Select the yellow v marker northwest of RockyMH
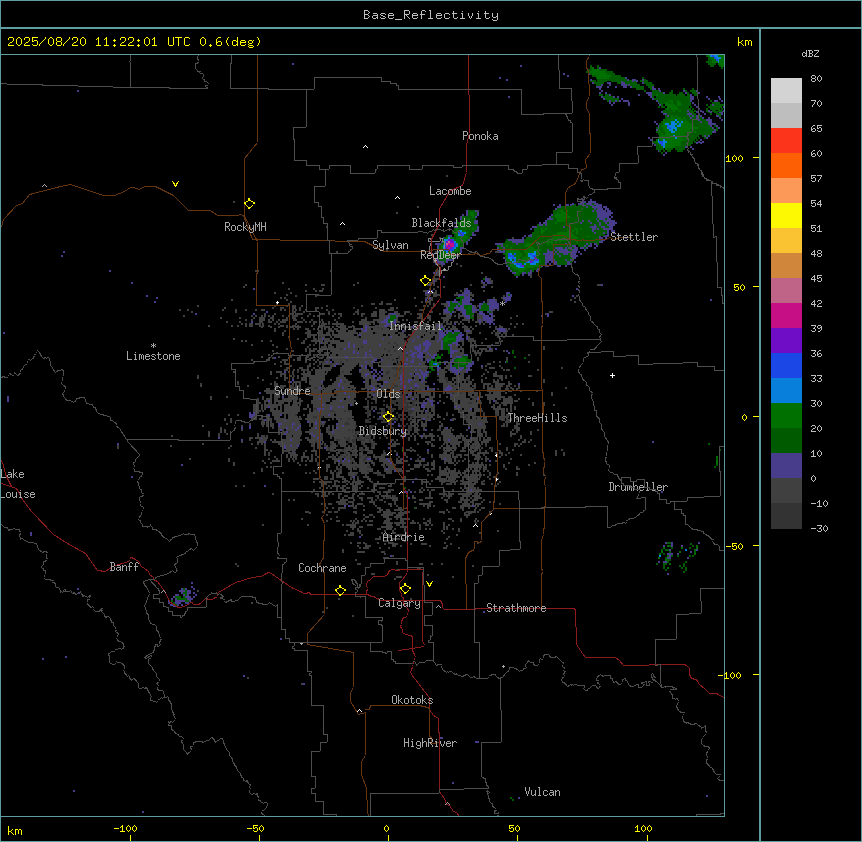Image resolution: width=862 pixels, height=842 pixels. [175, 184]
